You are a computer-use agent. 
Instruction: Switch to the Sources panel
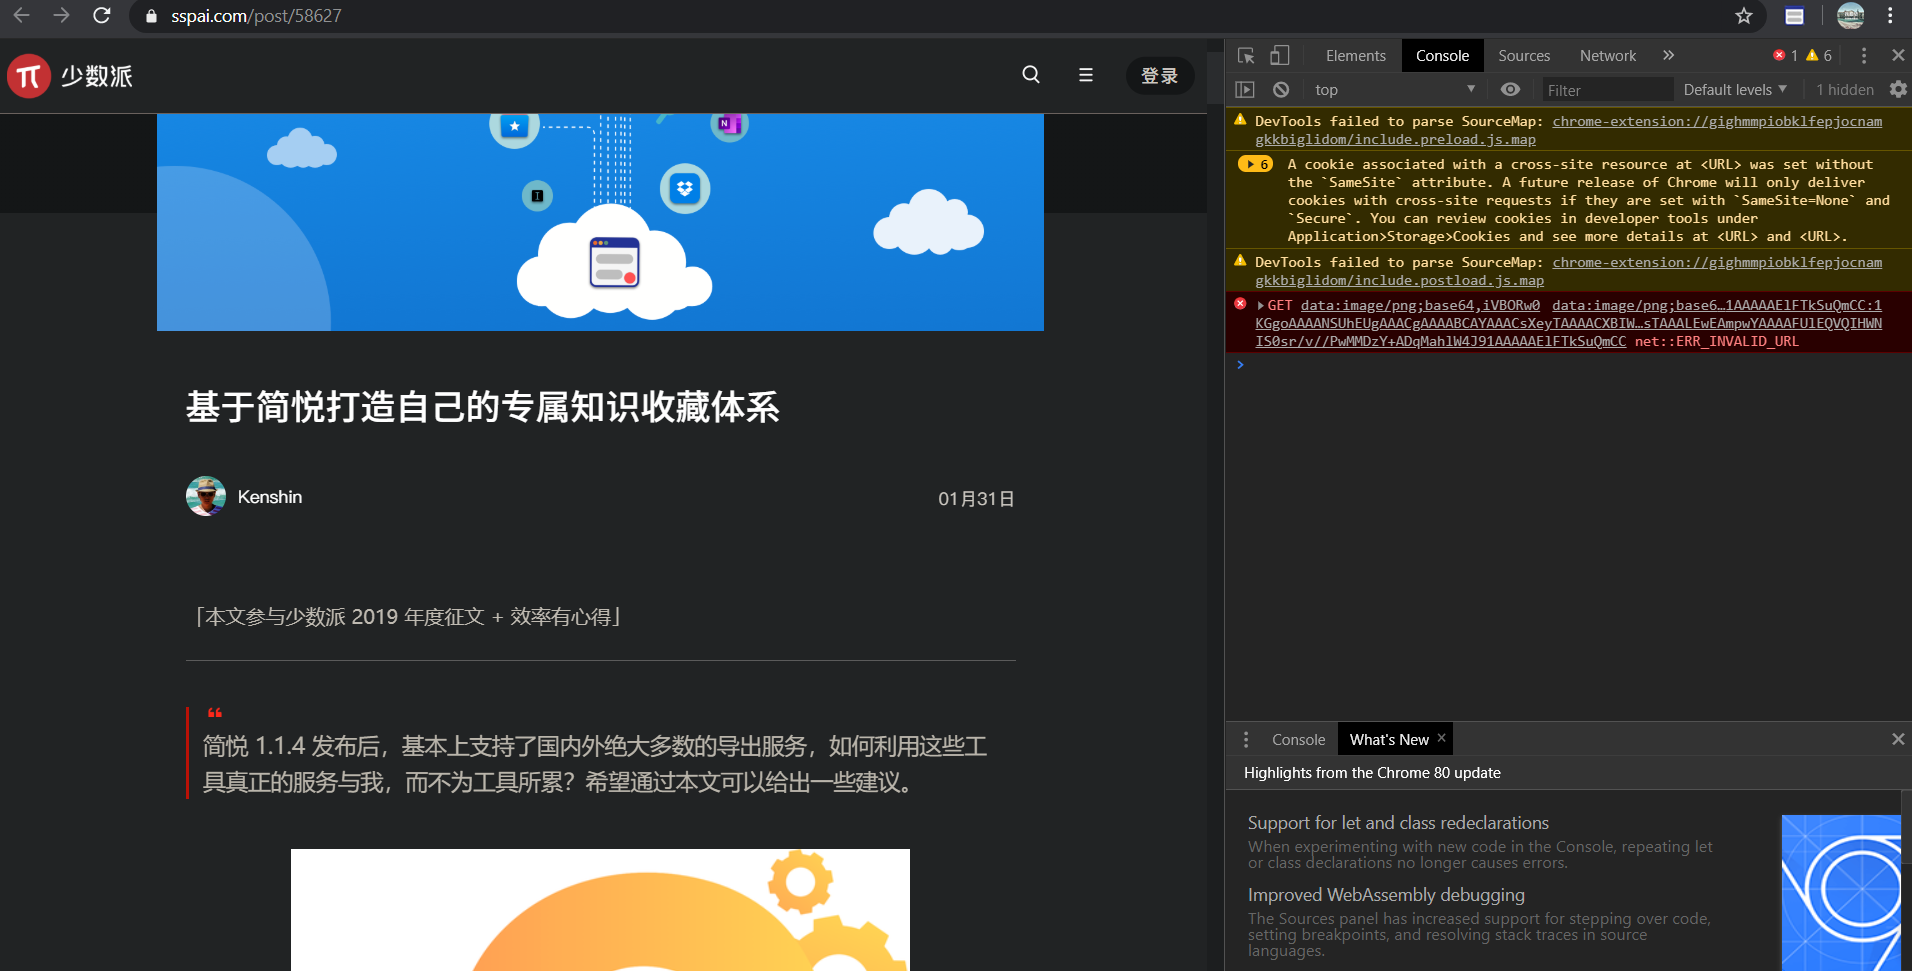pyautogui.click(x=1523, y=55)
